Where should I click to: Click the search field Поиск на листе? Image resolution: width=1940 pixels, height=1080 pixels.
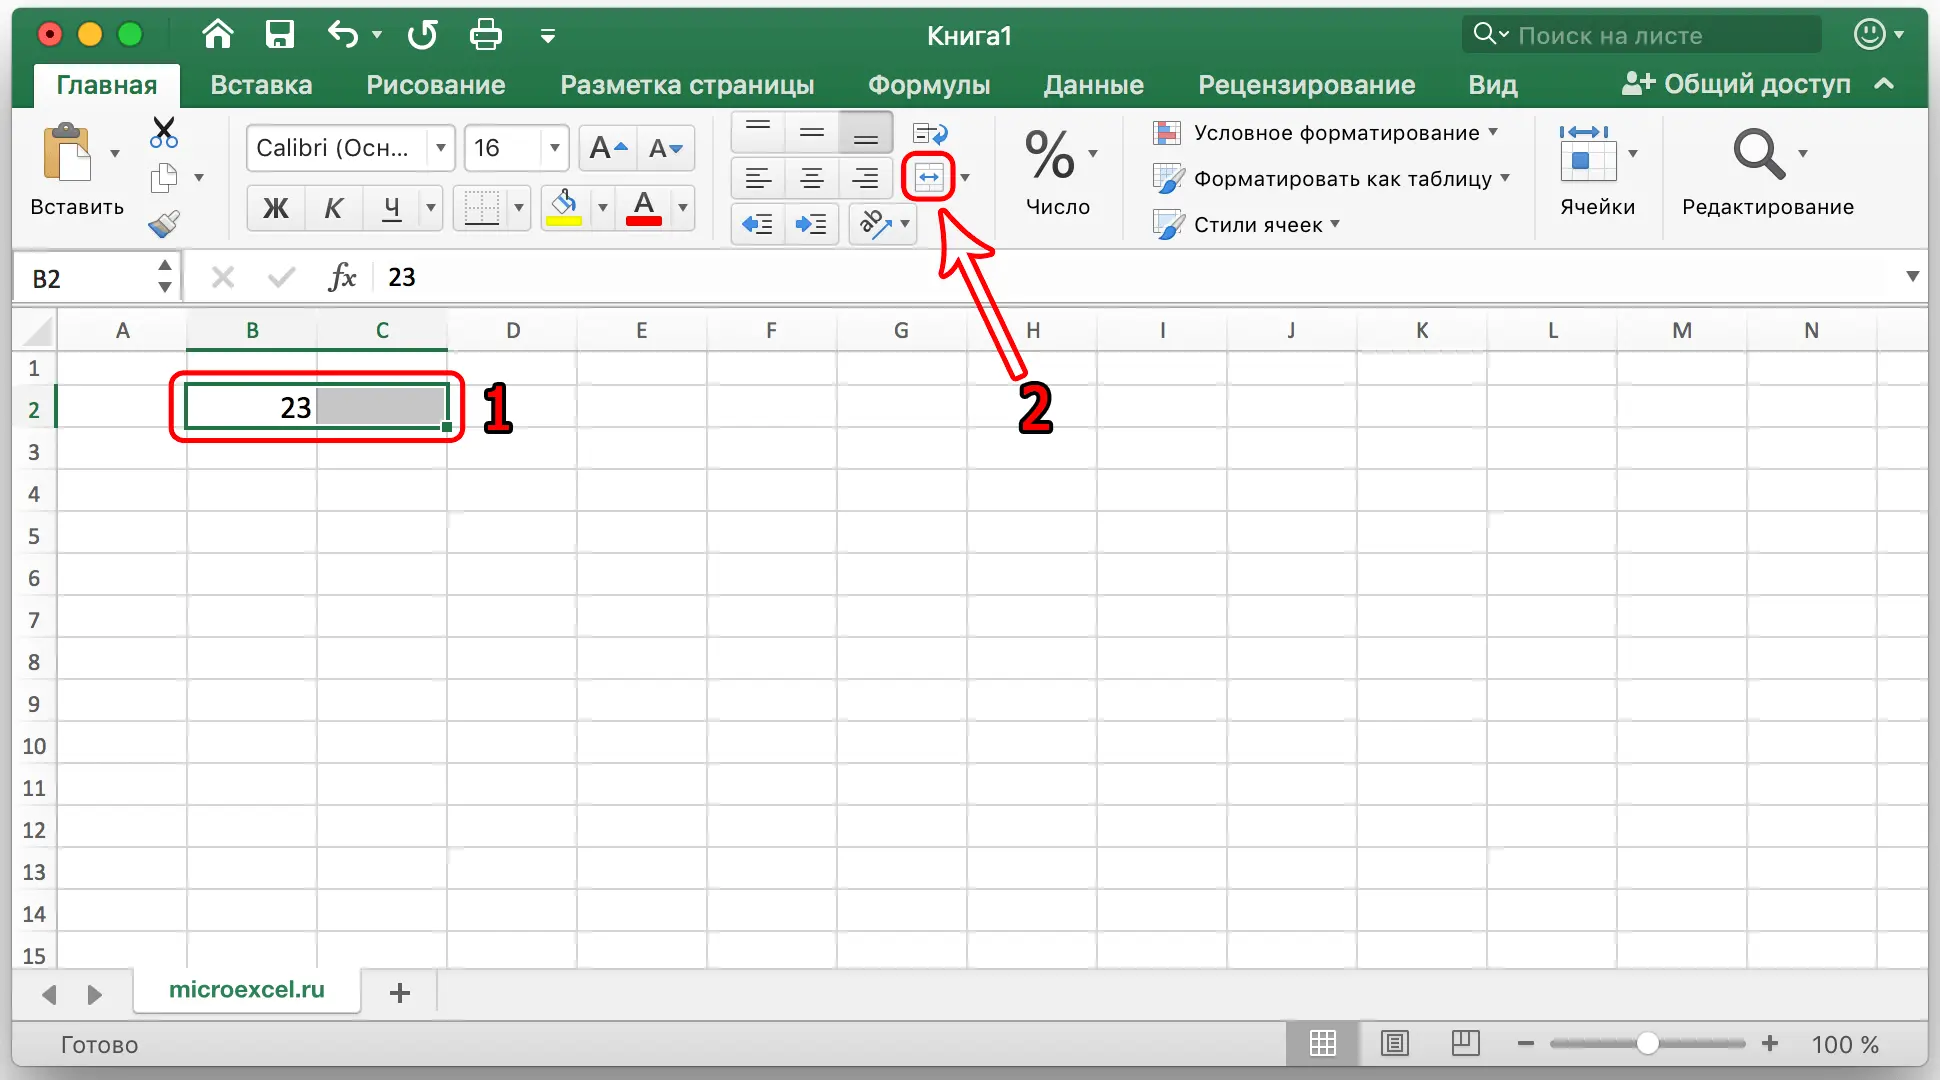pyautogui.click(x=1641, y=36)
